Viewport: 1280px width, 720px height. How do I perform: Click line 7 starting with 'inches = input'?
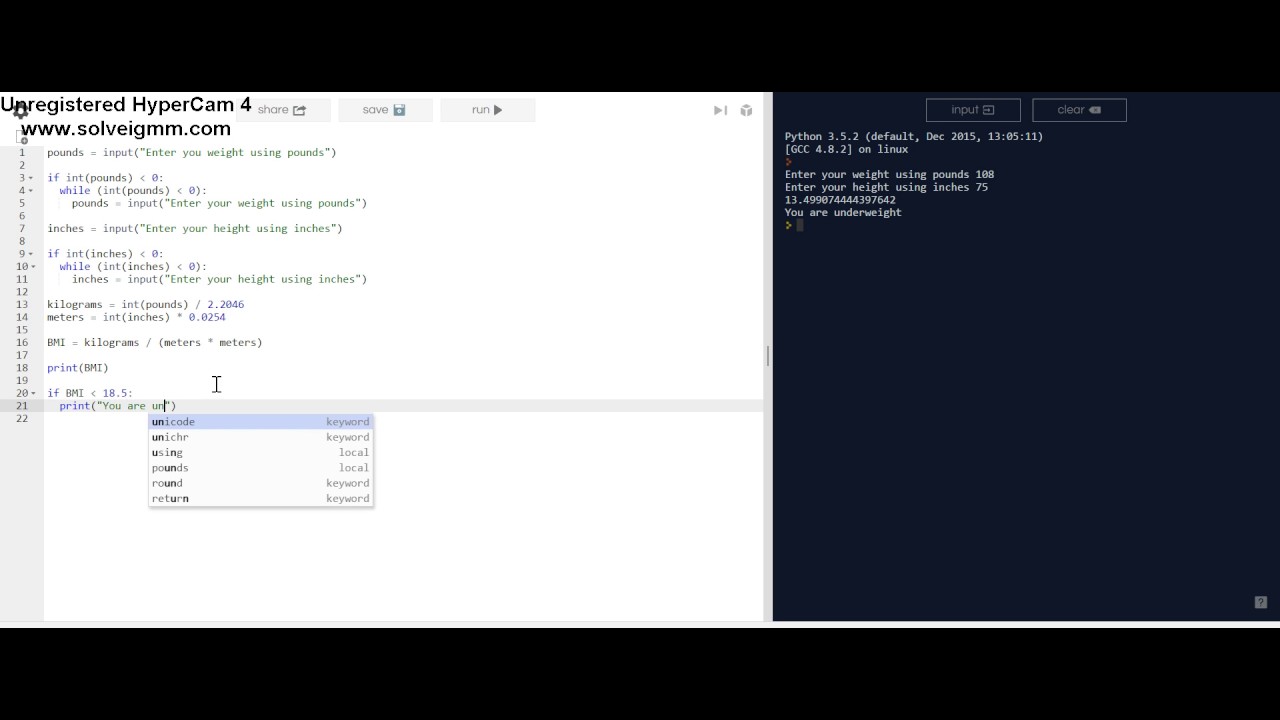[194, 228]
